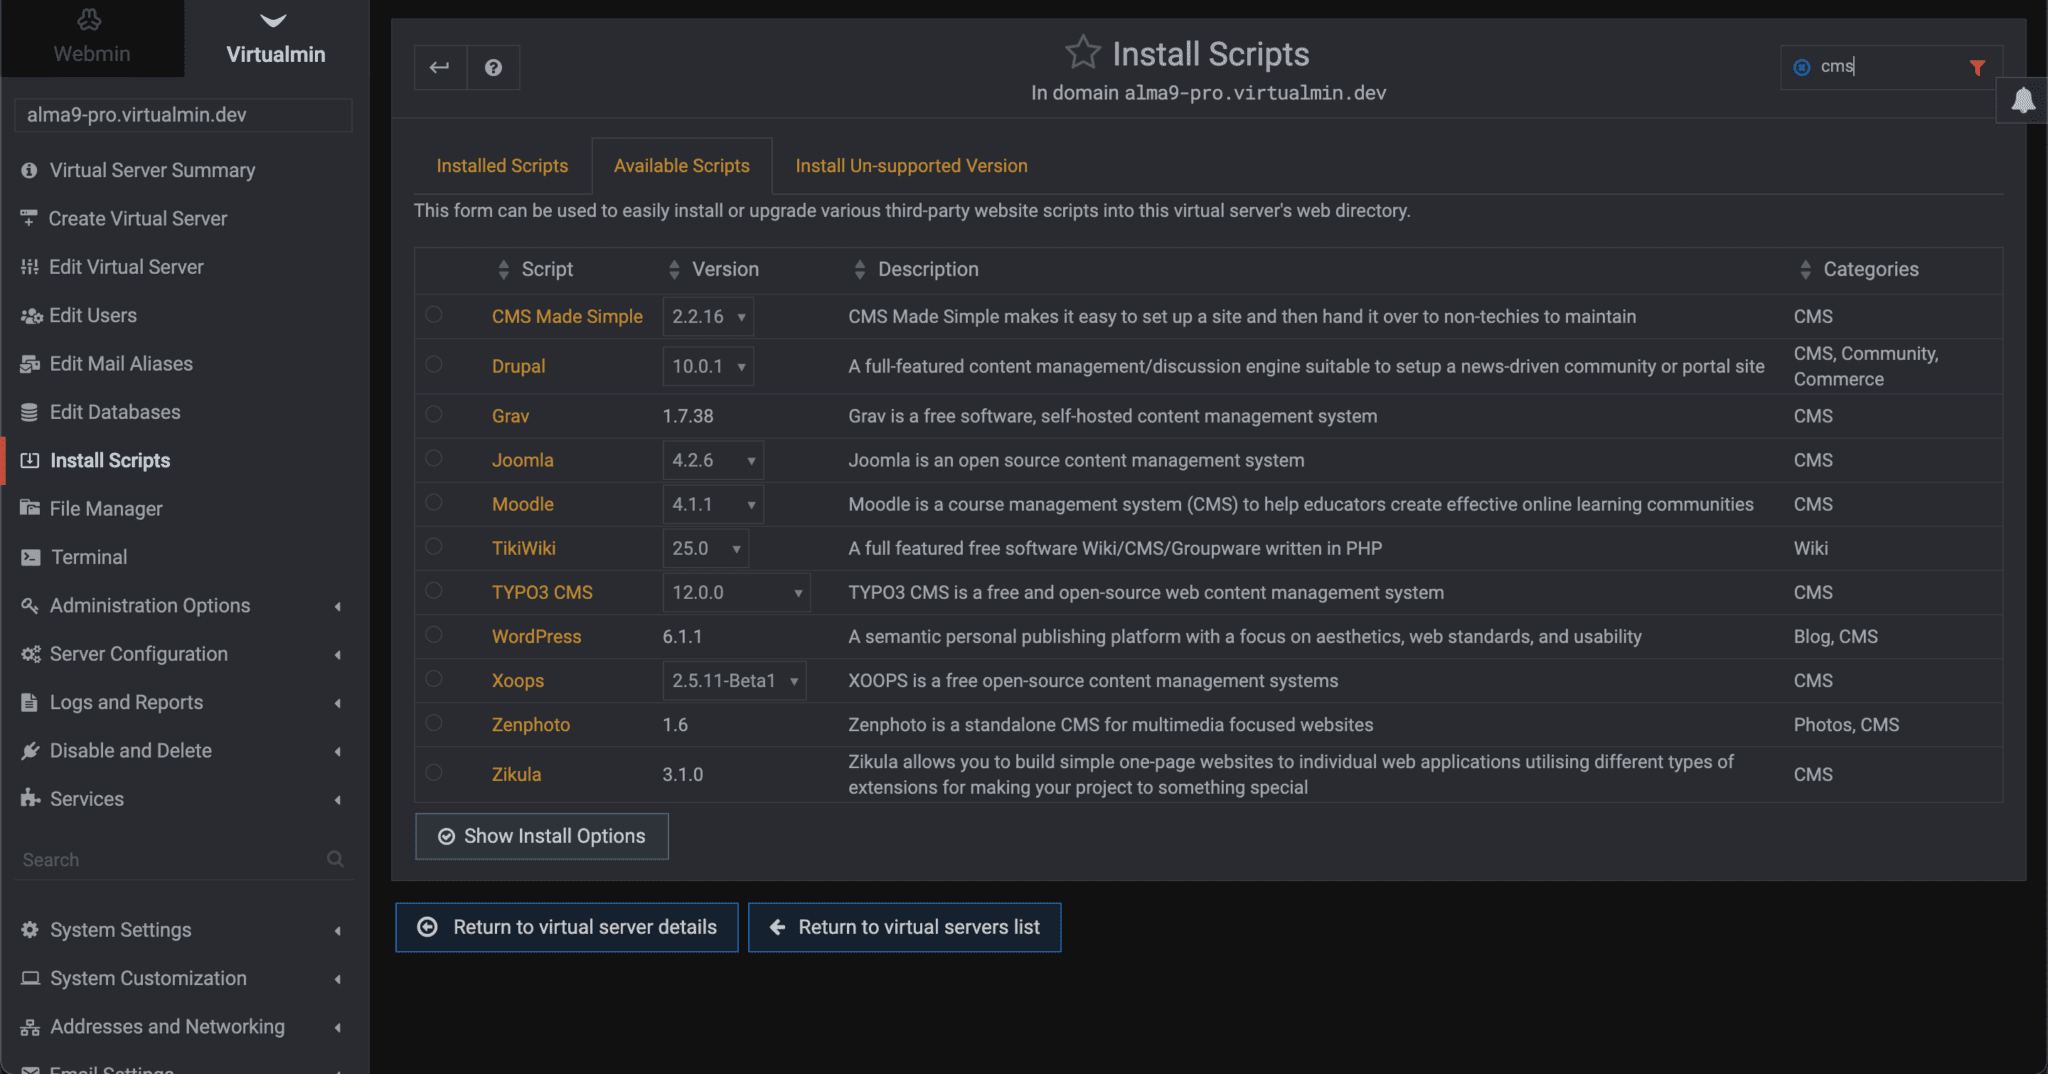This screenshot has height=1074, width=2048.
Task: Open the alma9-pro.virtualmin.dev domain selector
Action: click(x=184, y=115)
